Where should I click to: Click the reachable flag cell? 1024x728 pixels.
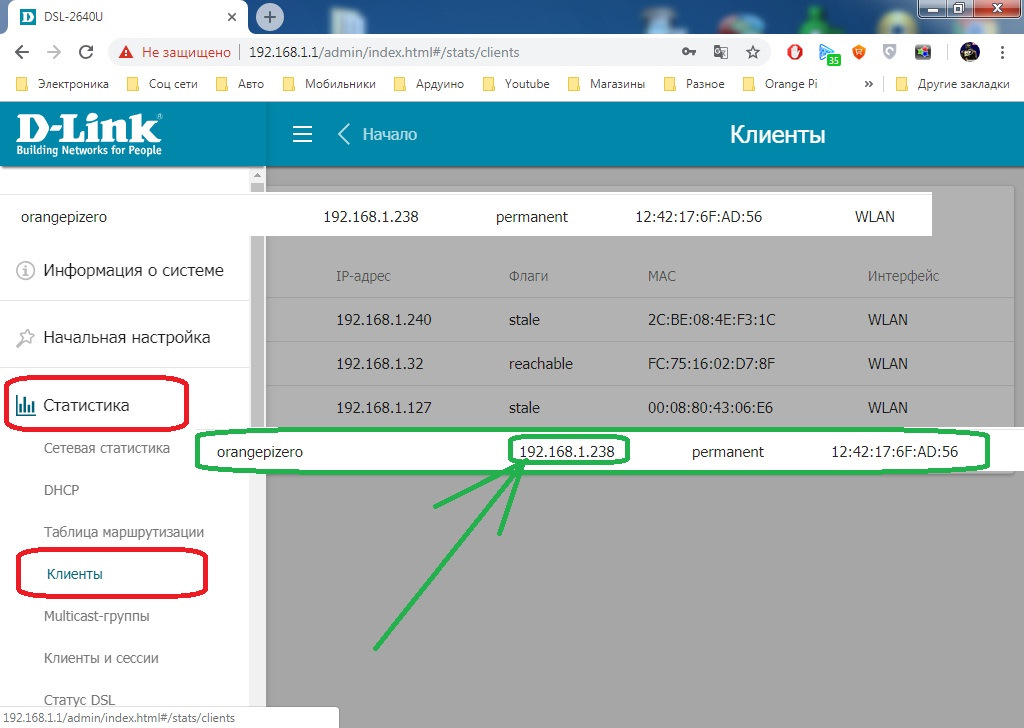pyautogui.click(x=541, y=364)
